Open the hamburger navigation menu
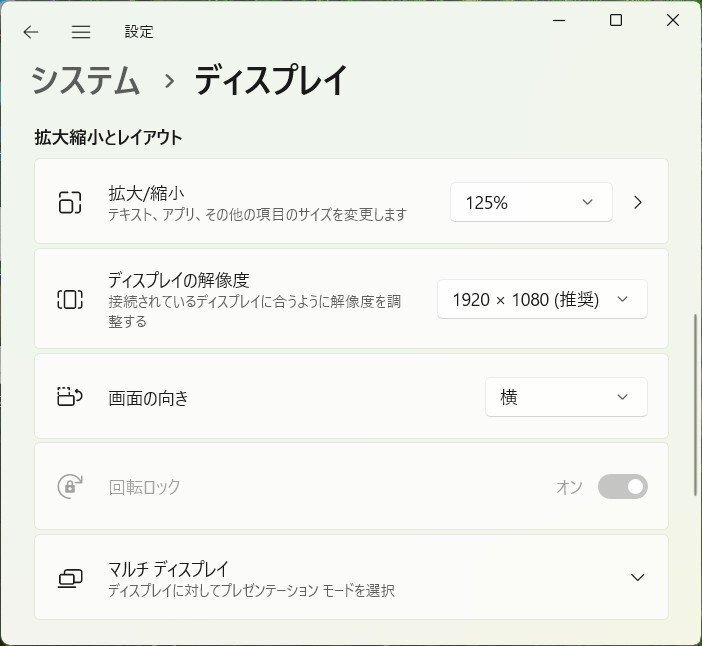 point(81,32)
